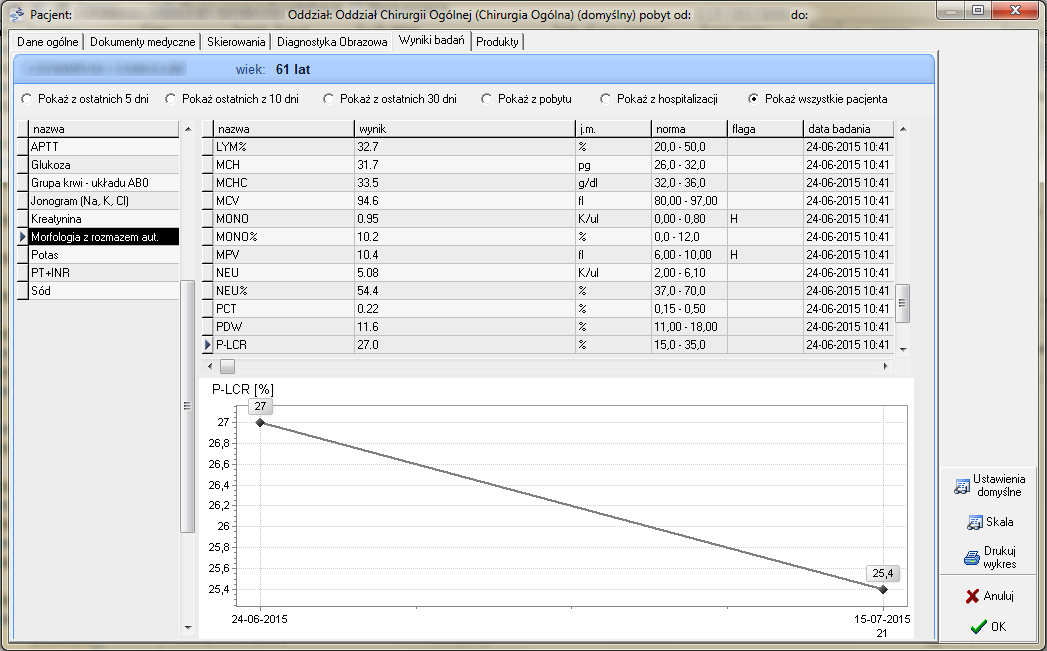Click the MONO result row name

pyautogui.click(x=232, y=219)
